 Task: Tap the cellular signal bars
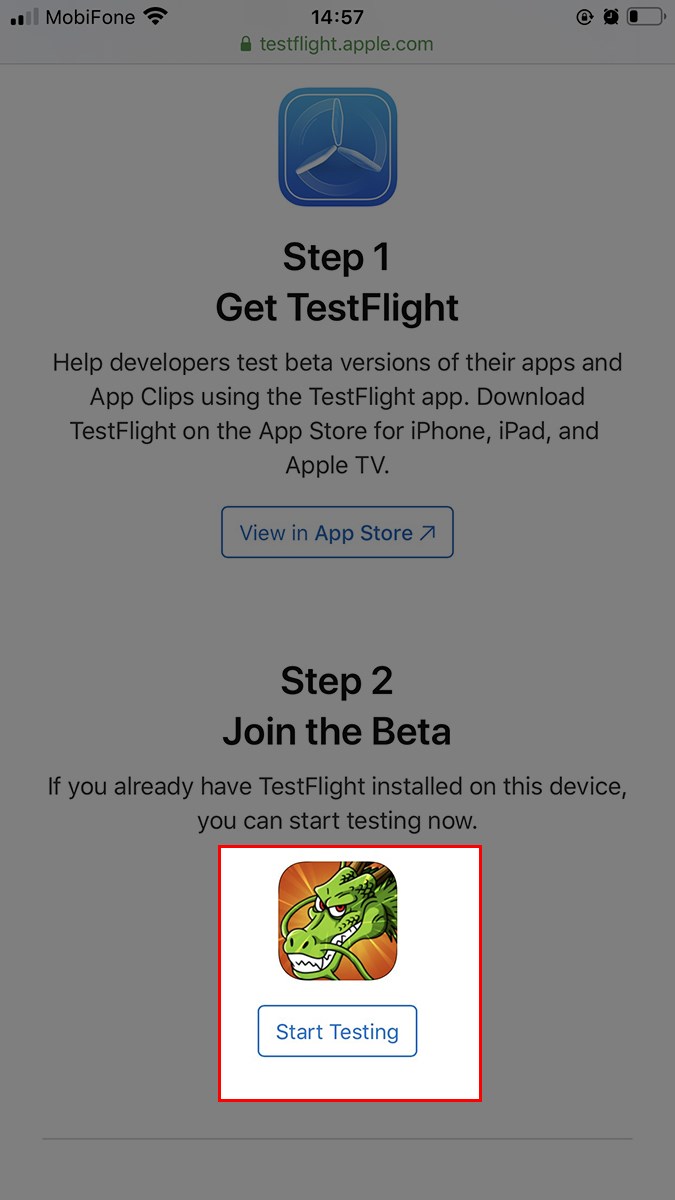pyautogui.click(x=24, y=17)
